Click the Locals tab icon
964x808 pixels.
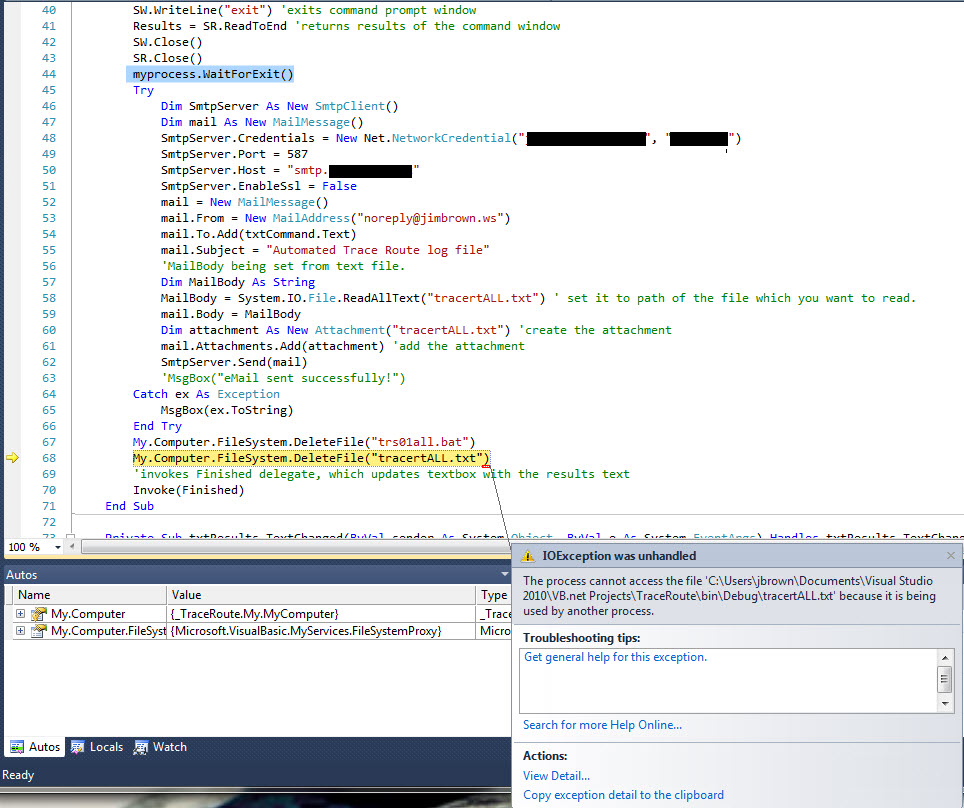(x=77, y=747)
